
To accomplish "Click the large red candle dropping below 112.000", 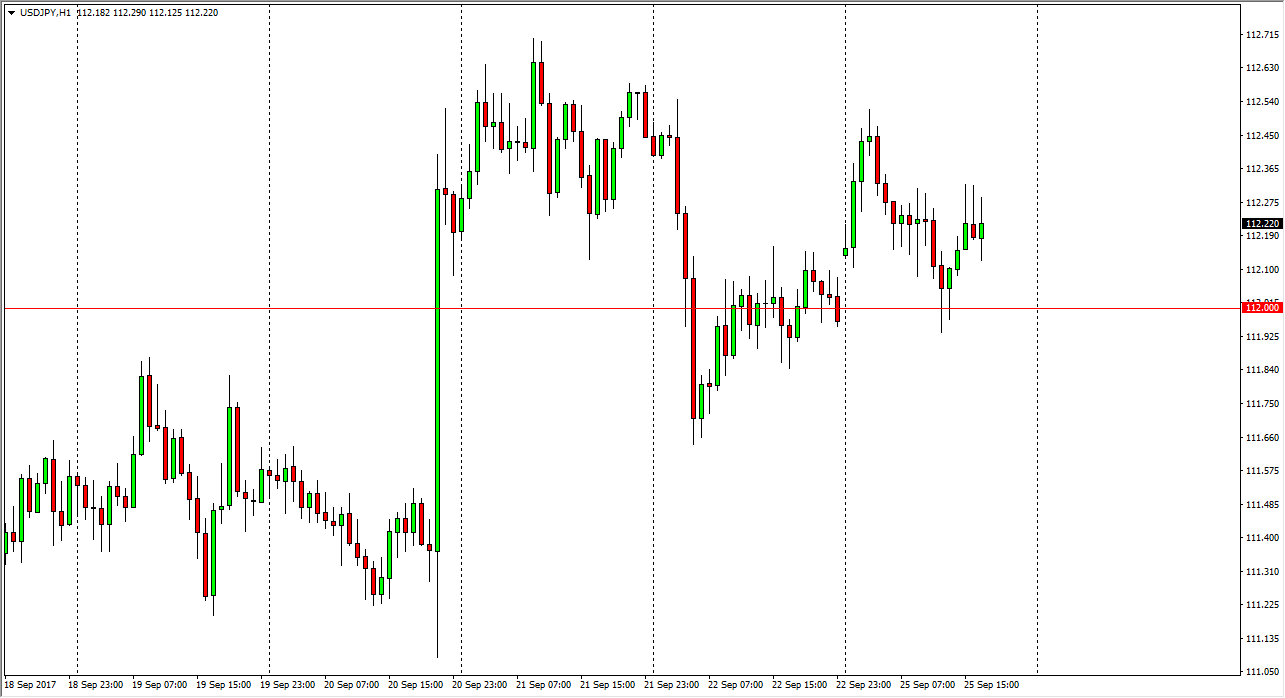I will coord(693,348).
